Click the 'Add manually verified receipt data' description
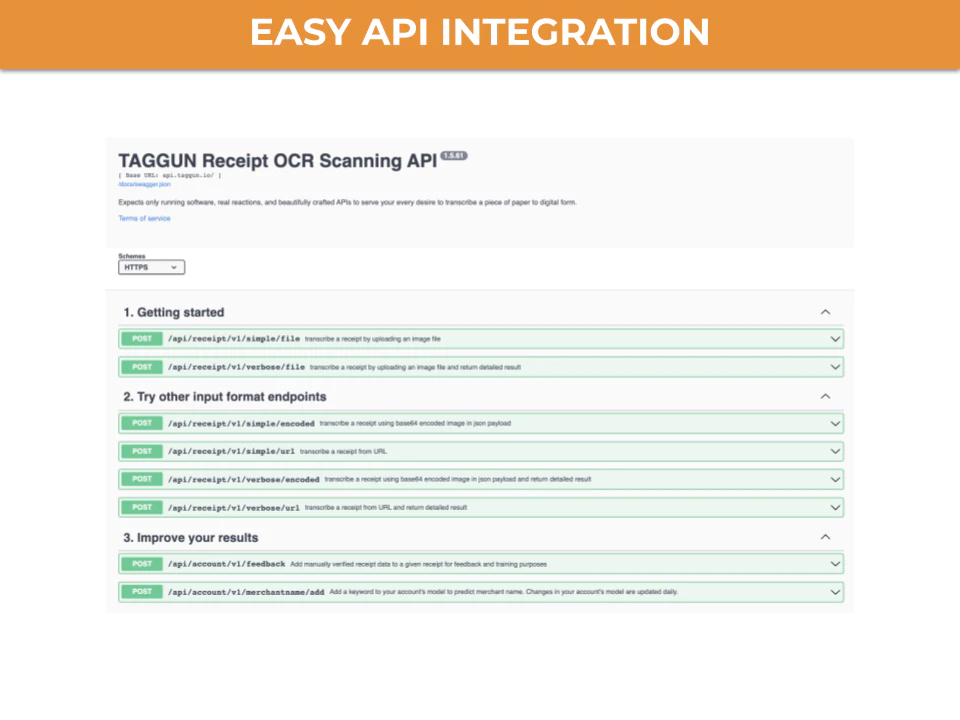The height and width of the screenshot is (720, 960). point(419,564)
